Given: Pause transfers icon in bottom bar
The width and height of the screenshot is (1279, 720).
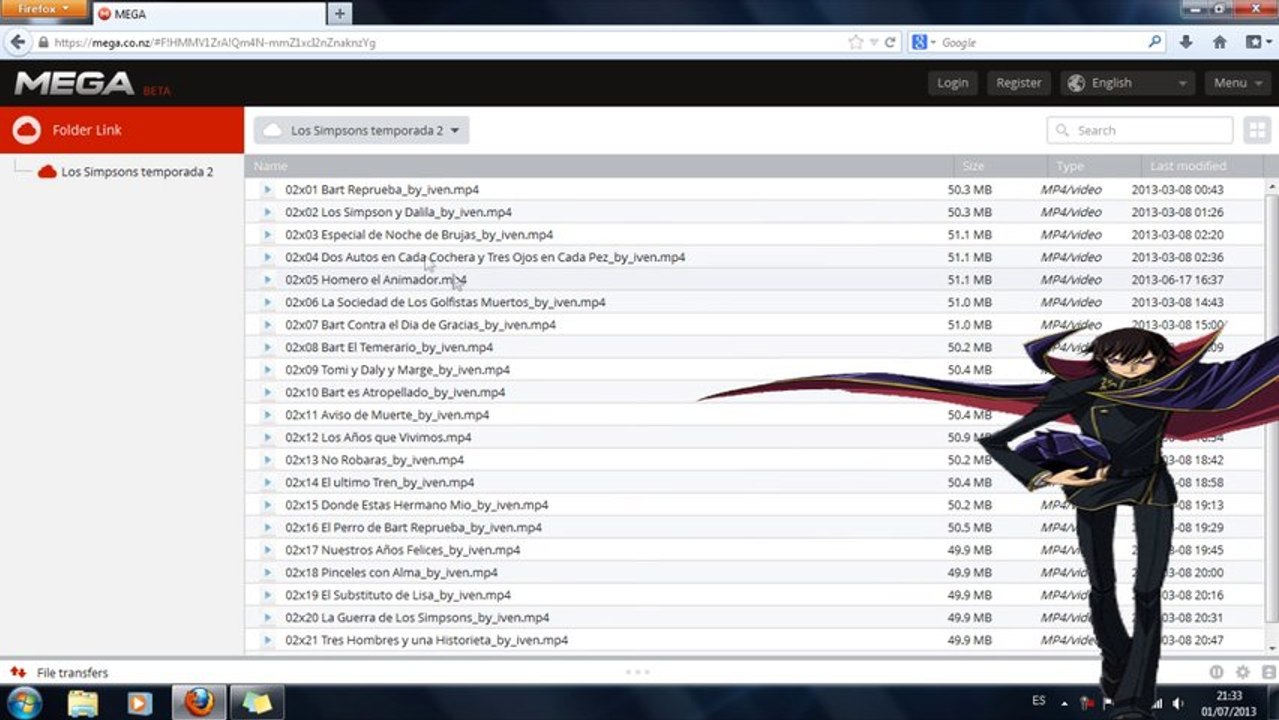Looking at the screenshot, I should (x=1217, y=672).
